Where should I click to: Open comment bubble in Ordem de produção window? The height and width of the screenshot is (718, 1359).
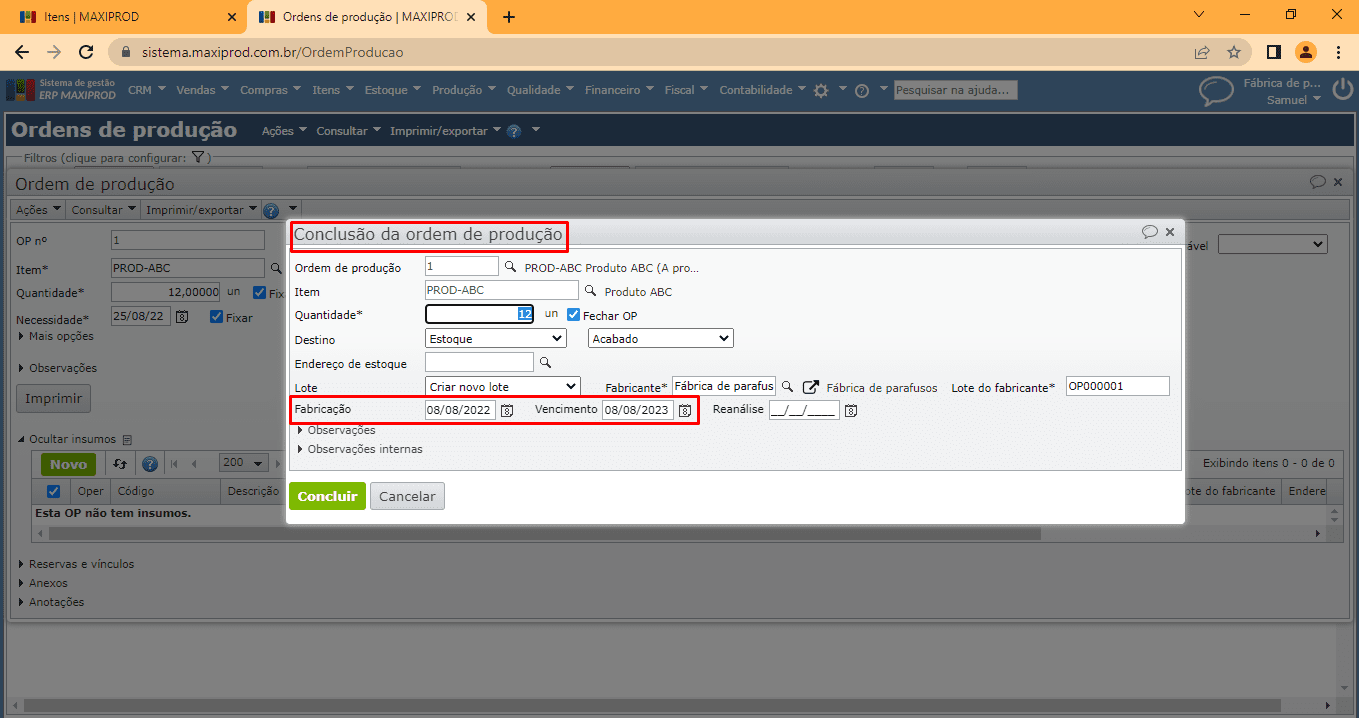(x=1318, y=182)
